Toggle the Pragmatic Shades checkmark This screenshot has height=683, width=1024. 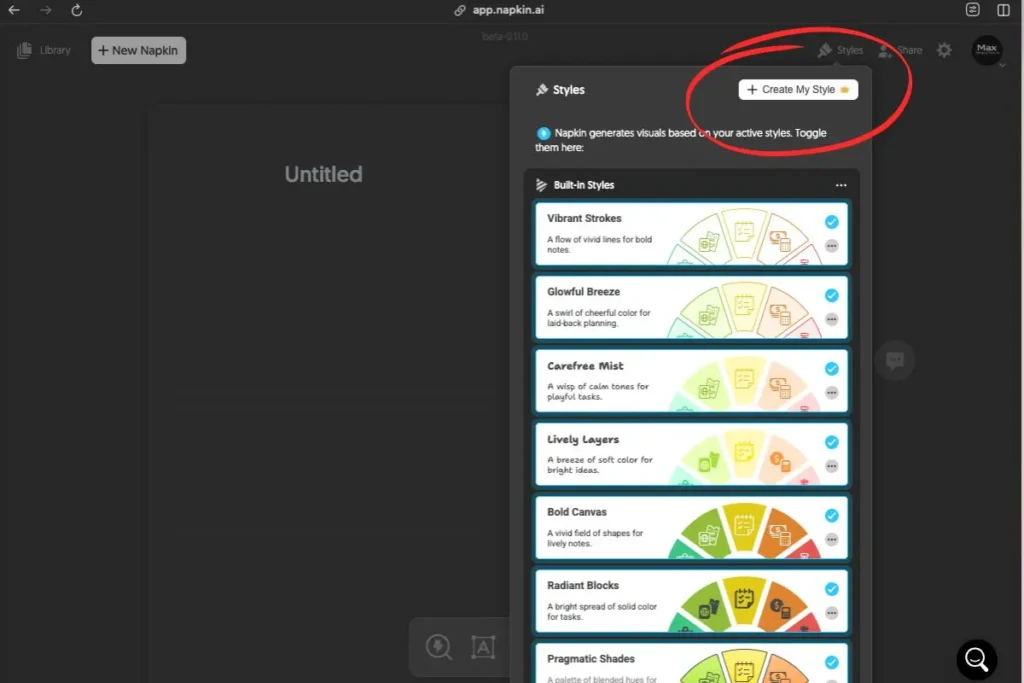[831, 662]
